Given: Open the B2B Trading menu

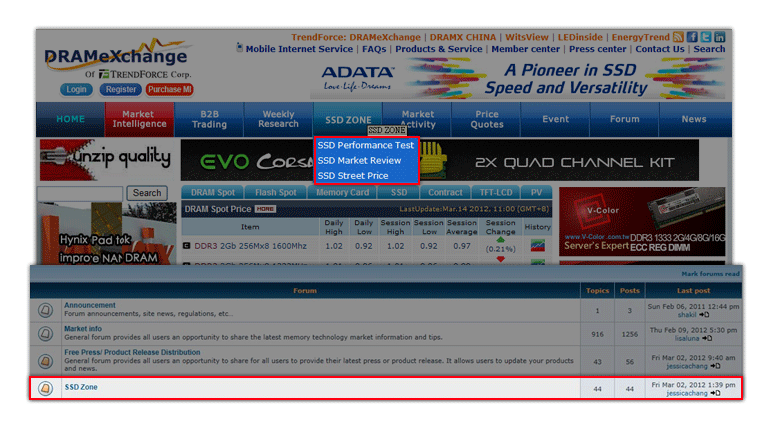Looking at the screenshot, I should point(209,119).
